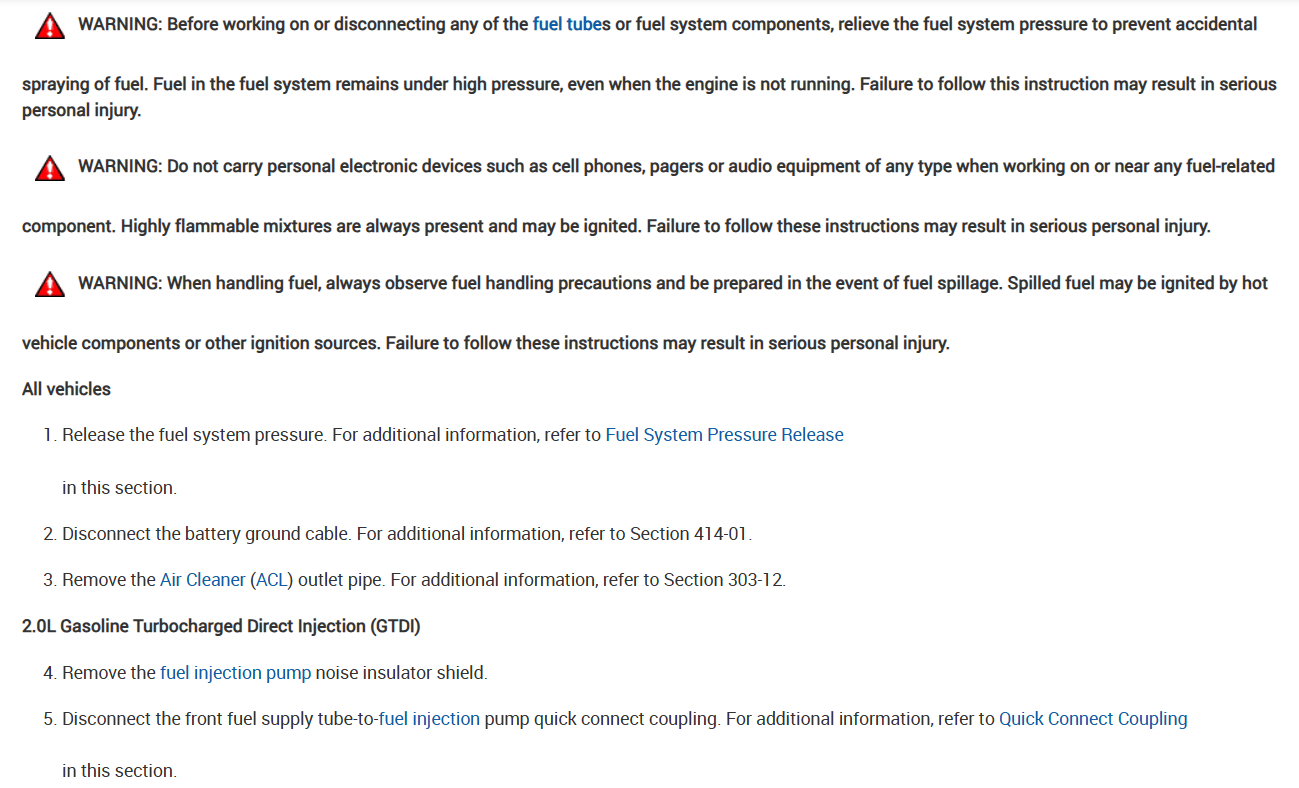
Task: Click 'in this section' below step 1
Action: click(118, 488)
